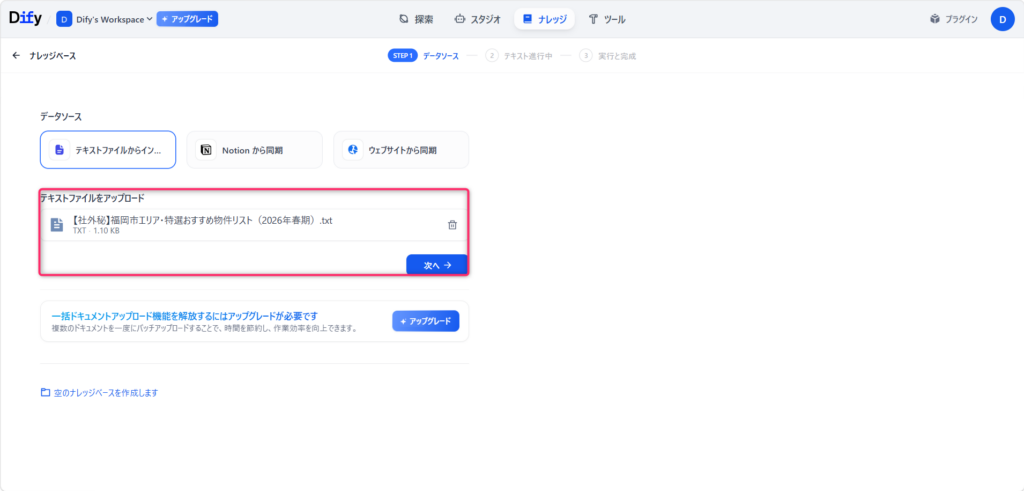Viewport: 1024px width, 491px height.
Task: Click the back arrow beside ナレッジベース
Action: point(16,56)
